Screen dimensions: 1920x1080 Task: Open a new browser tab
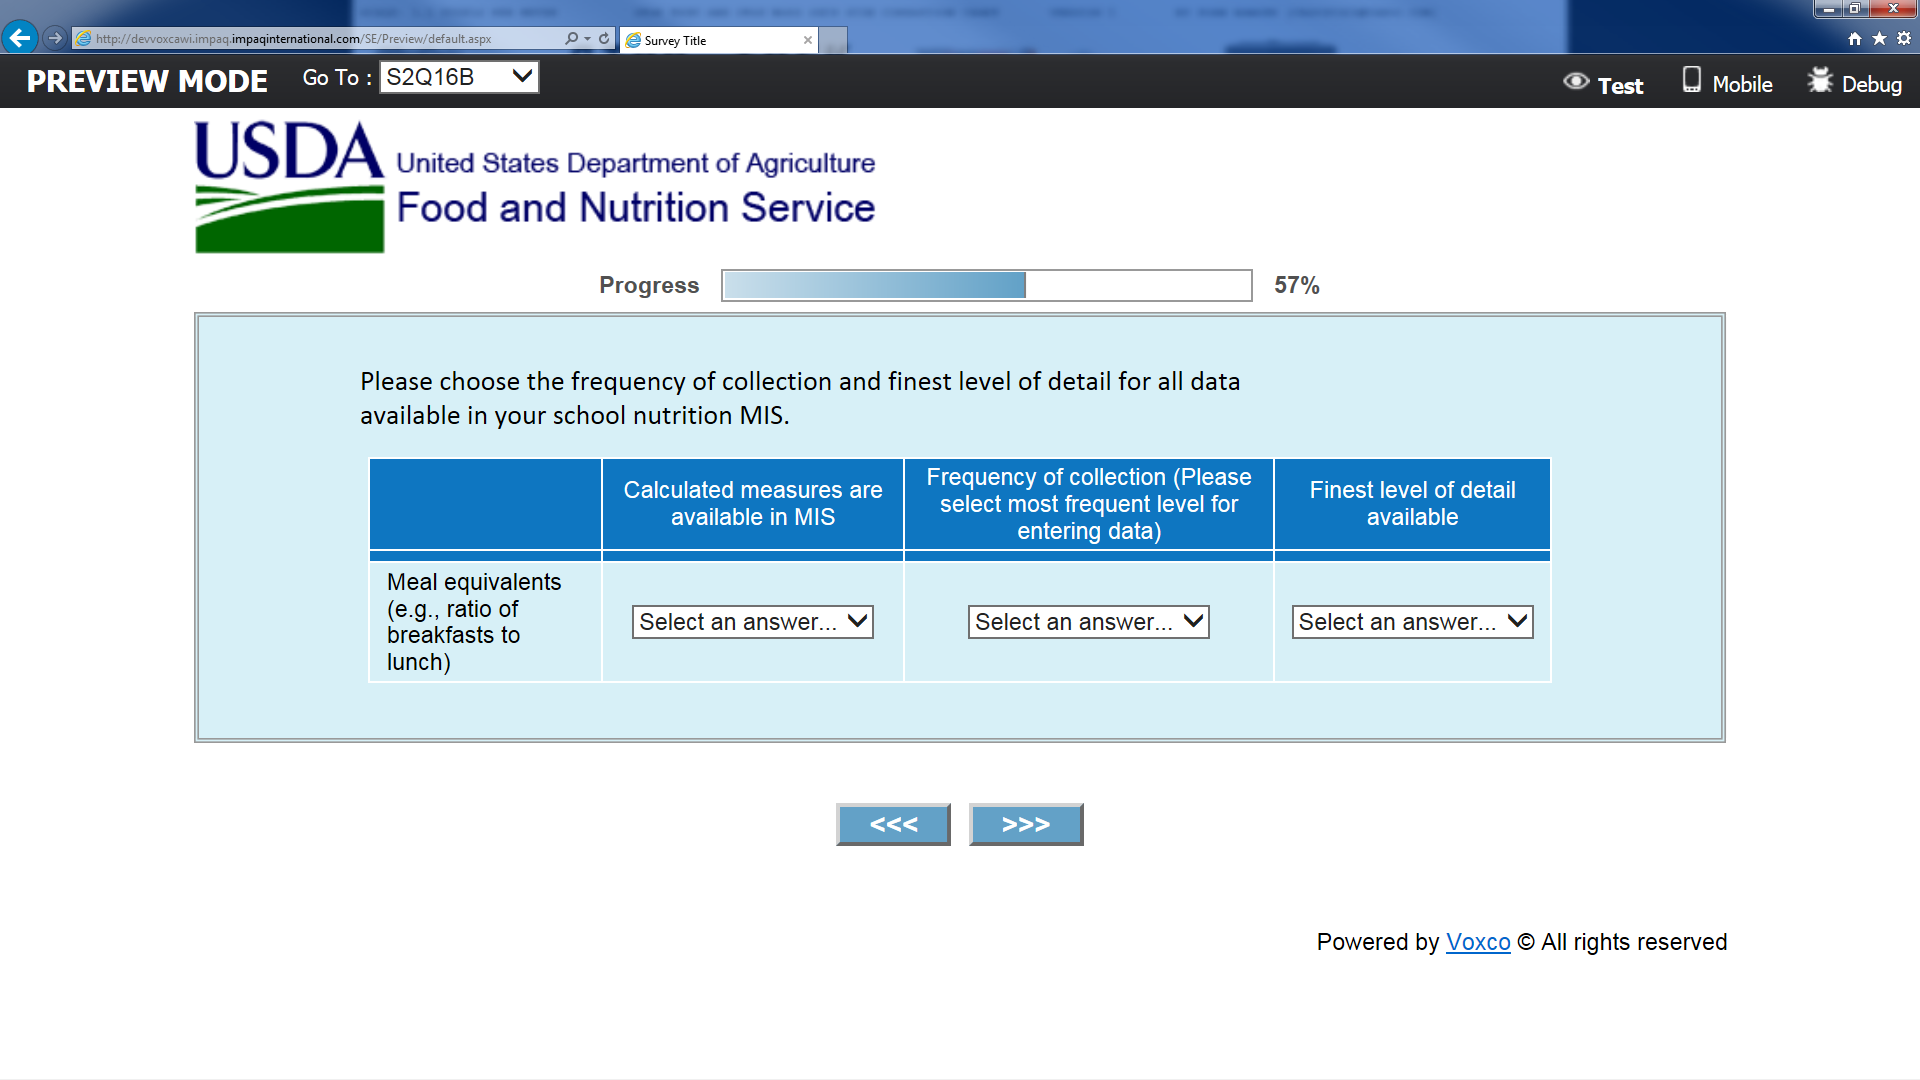tap(833, 40)
